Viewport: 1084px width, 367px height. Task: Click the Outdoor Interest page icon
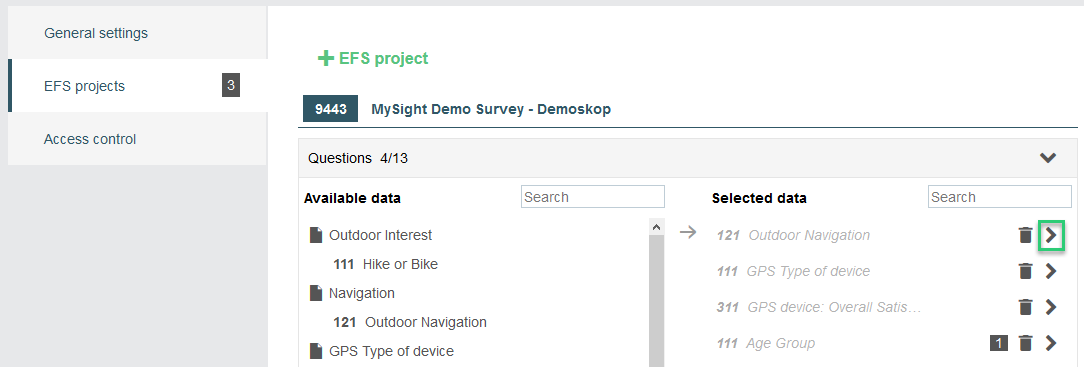tap(316, 235)
